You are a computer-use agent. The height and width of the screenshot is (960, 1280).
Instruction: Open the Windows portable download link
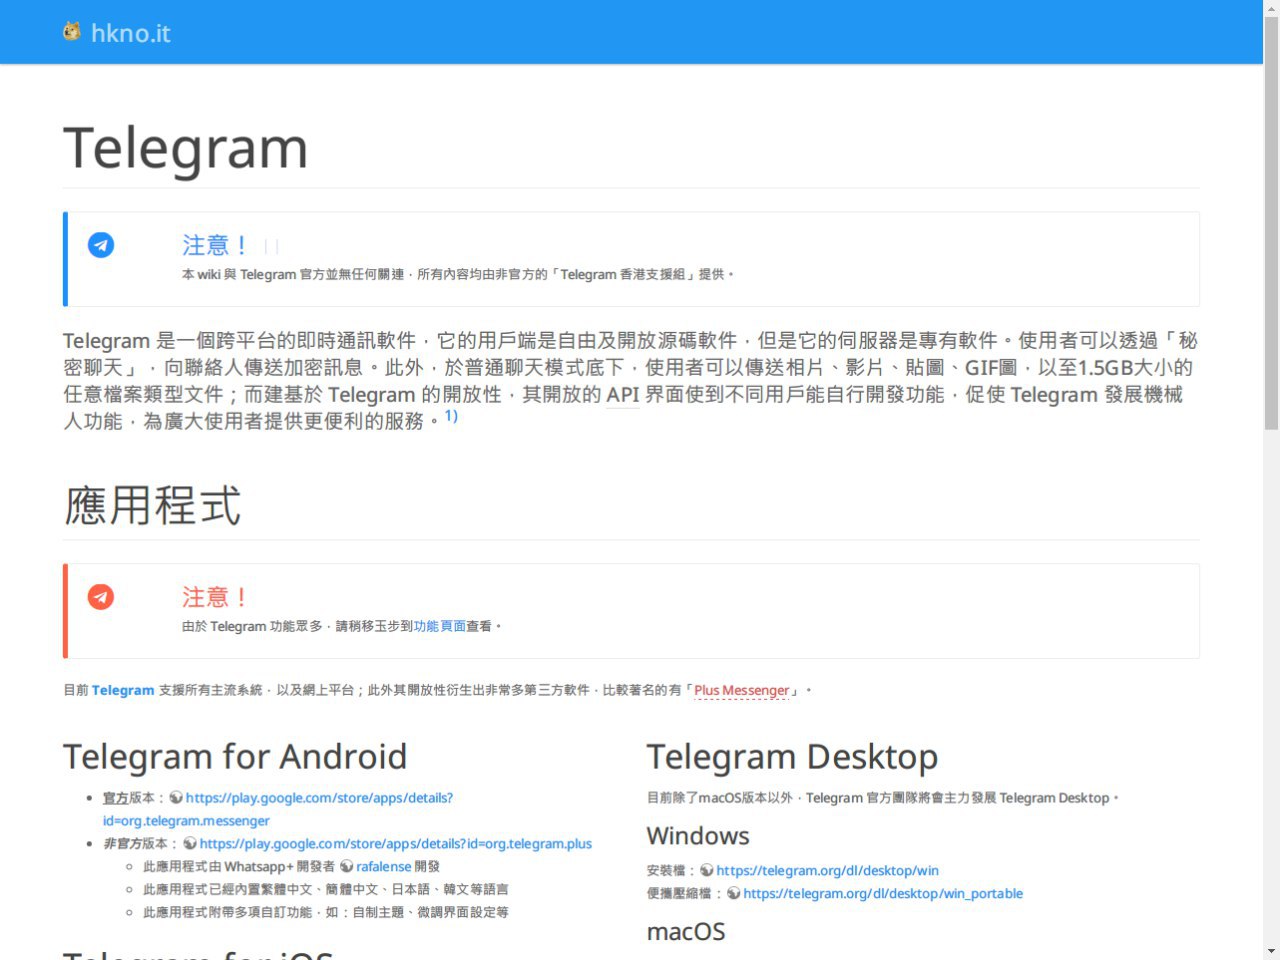(x=883, y=894)
